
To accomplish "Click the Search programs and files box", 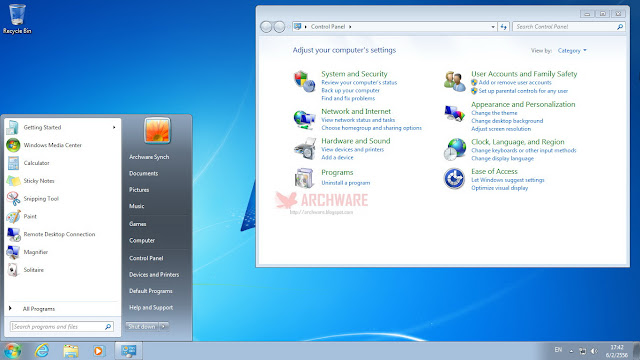I will [62, 327].
